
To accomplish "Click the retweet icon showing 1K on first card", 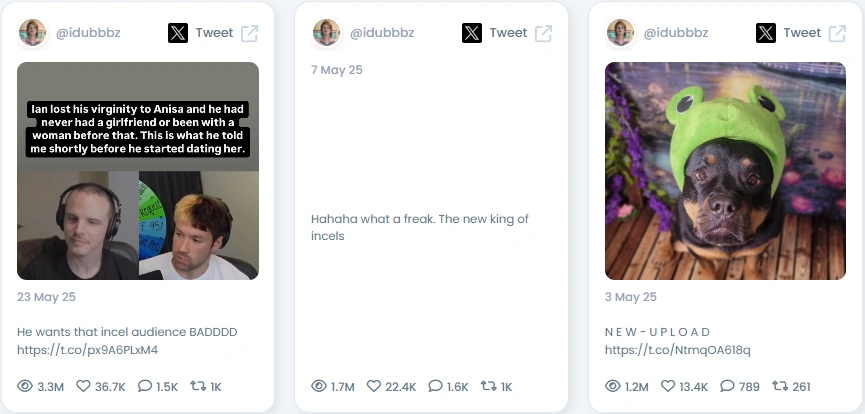I will (x=198, y=386).
